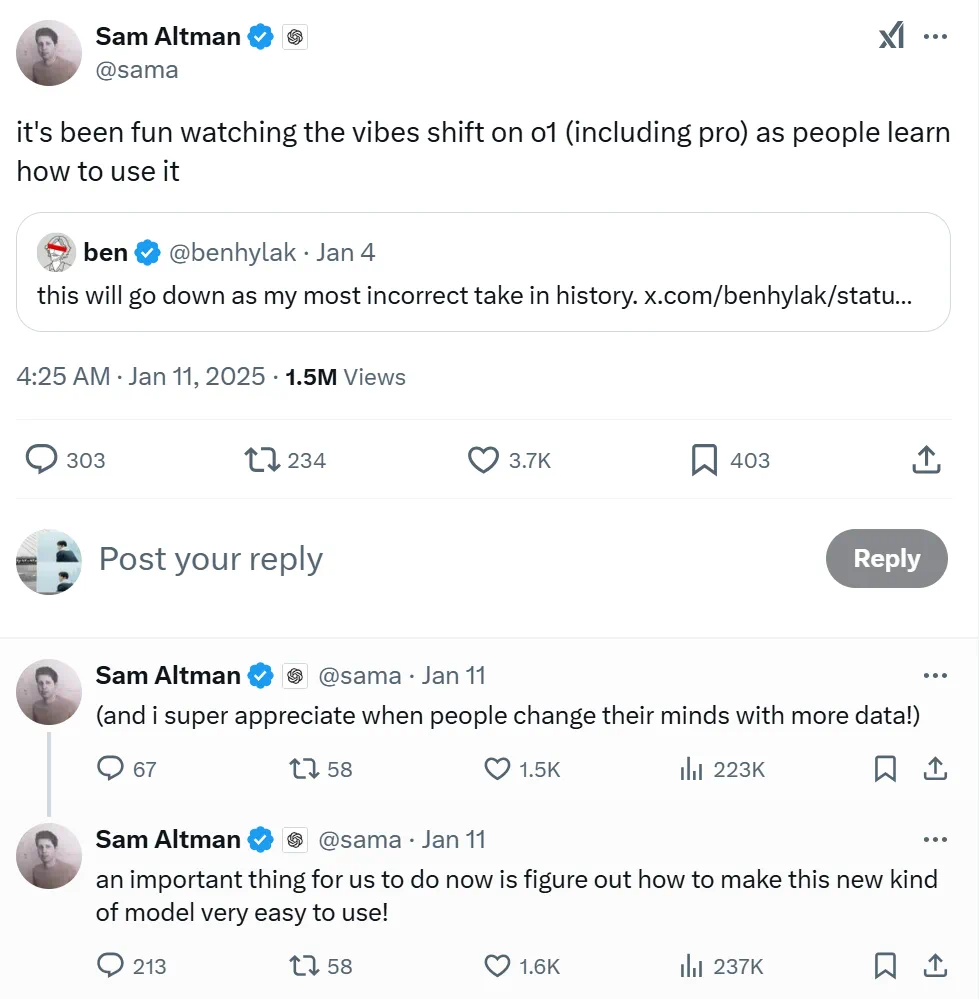Open the quoted tweet by @benhylak
Viewport: 979px width, 999px height.
point(483,272)
